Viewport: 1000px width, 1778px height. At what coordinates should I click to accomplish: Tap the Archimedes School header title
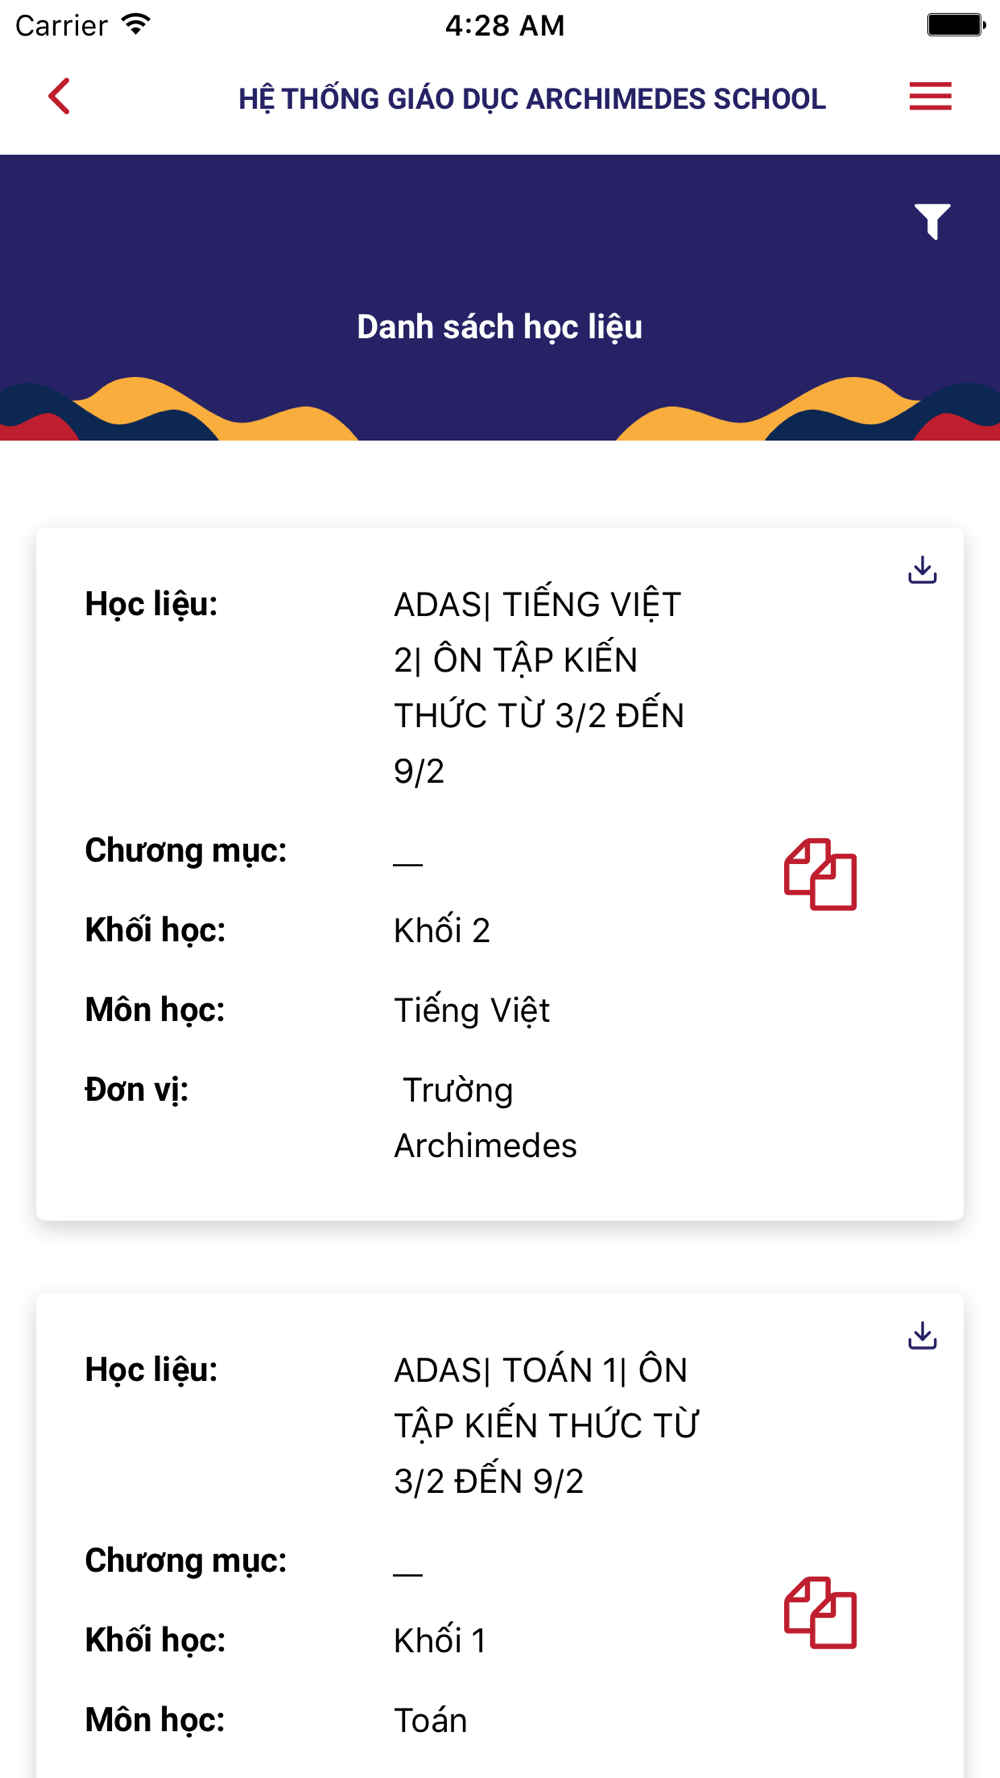532,99
